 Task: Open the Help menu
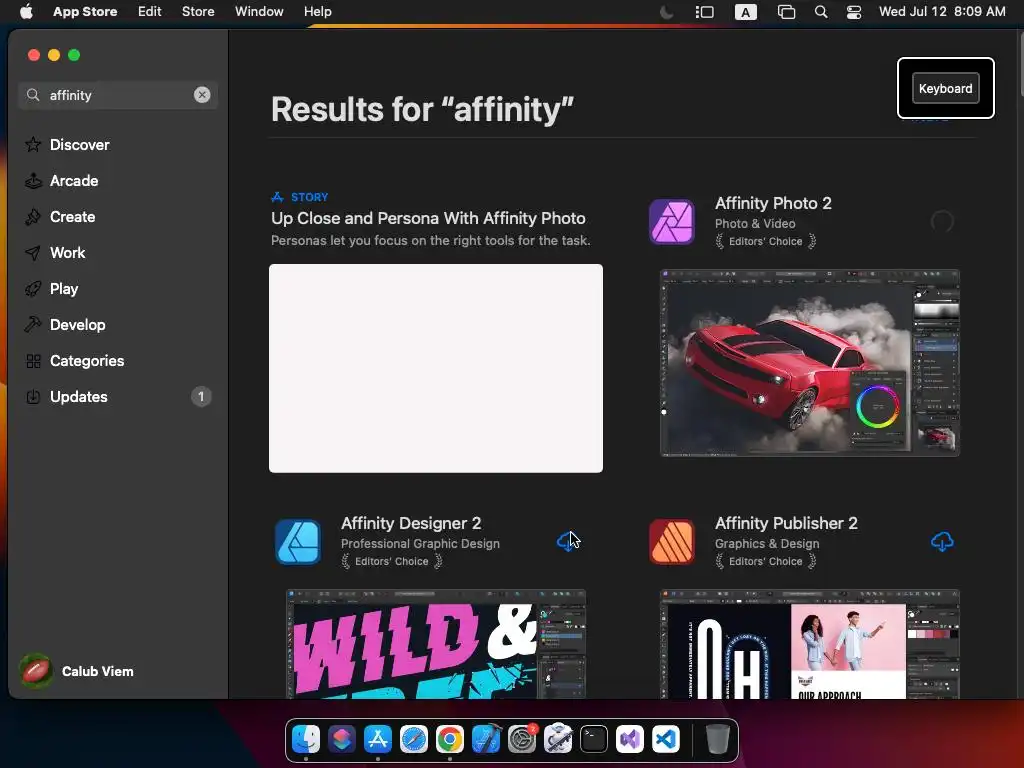317,11
